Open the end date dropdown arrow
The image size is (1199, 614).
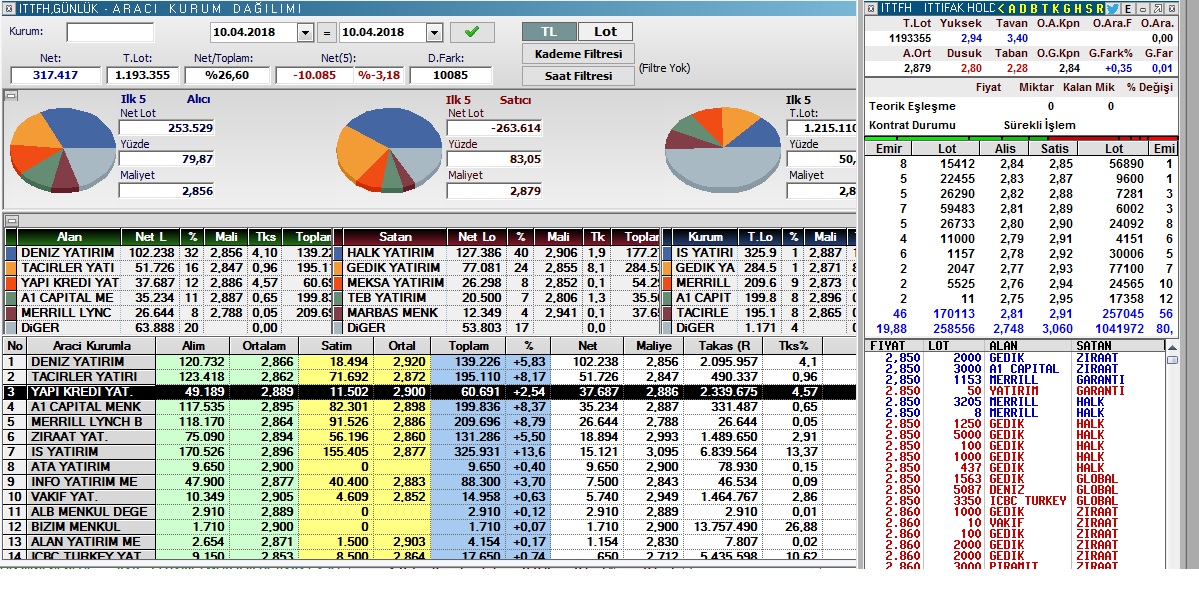434,33
